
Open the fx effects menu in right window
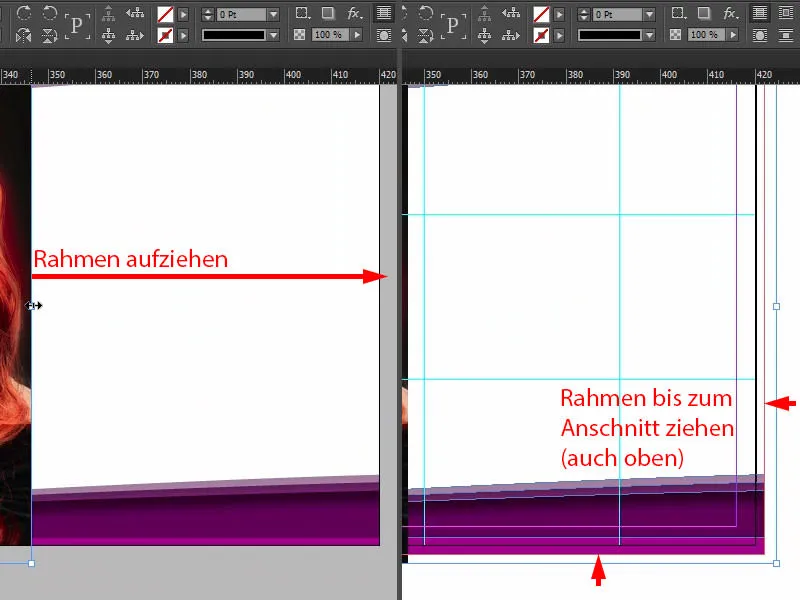pyautogui.click(x=731, y=13)
